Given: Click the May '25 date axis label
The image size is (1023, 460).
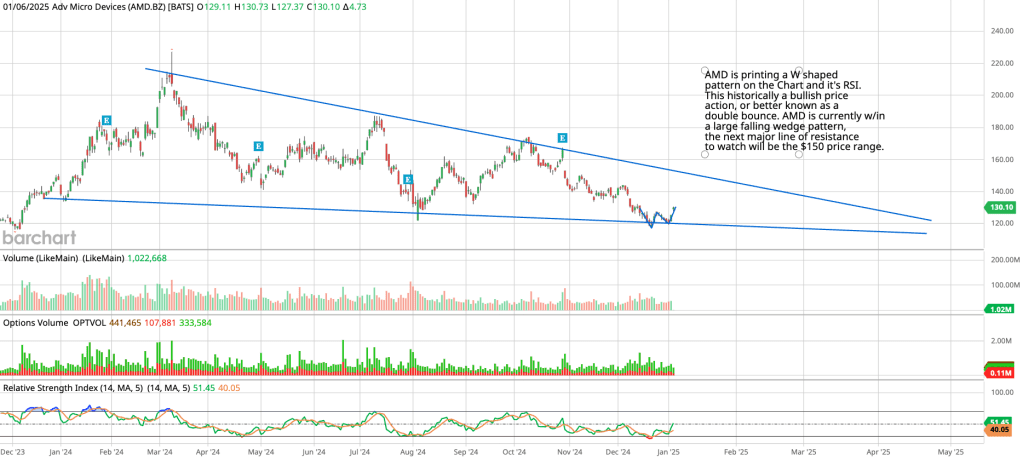Looking at the screenshot, I should coord(953,452).
